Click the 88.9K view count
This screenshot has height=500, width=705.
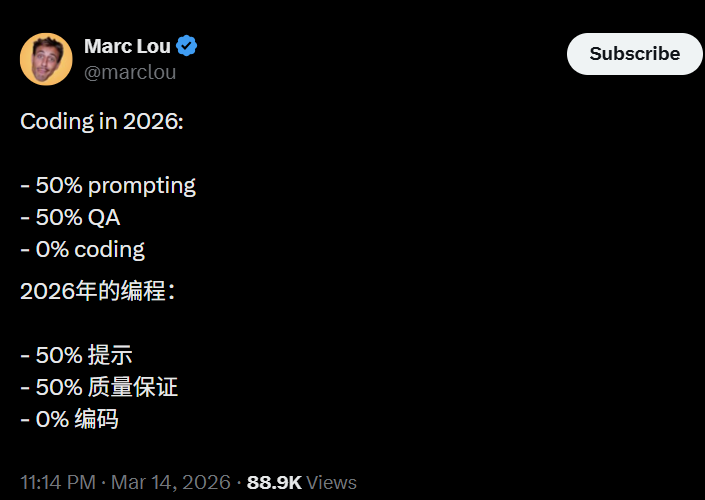(274, 482)
